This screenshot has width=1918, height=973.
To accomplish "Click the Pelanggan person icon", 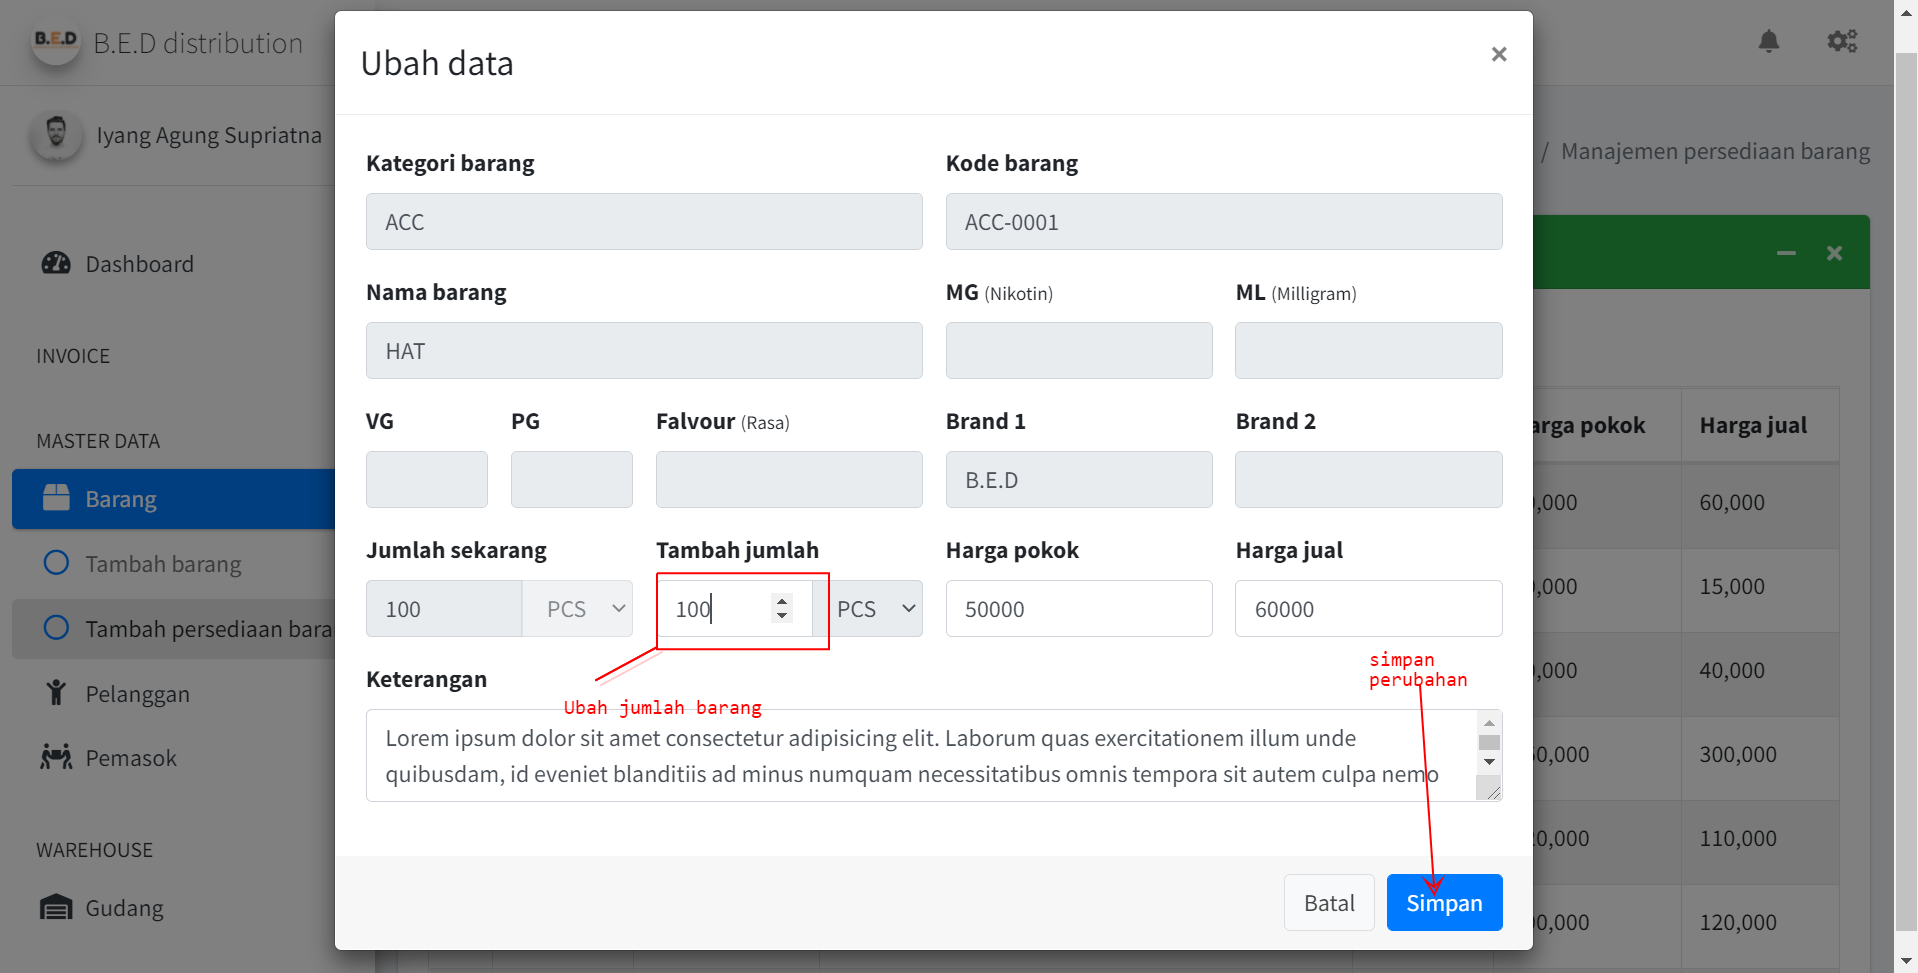I will (56, 693).
